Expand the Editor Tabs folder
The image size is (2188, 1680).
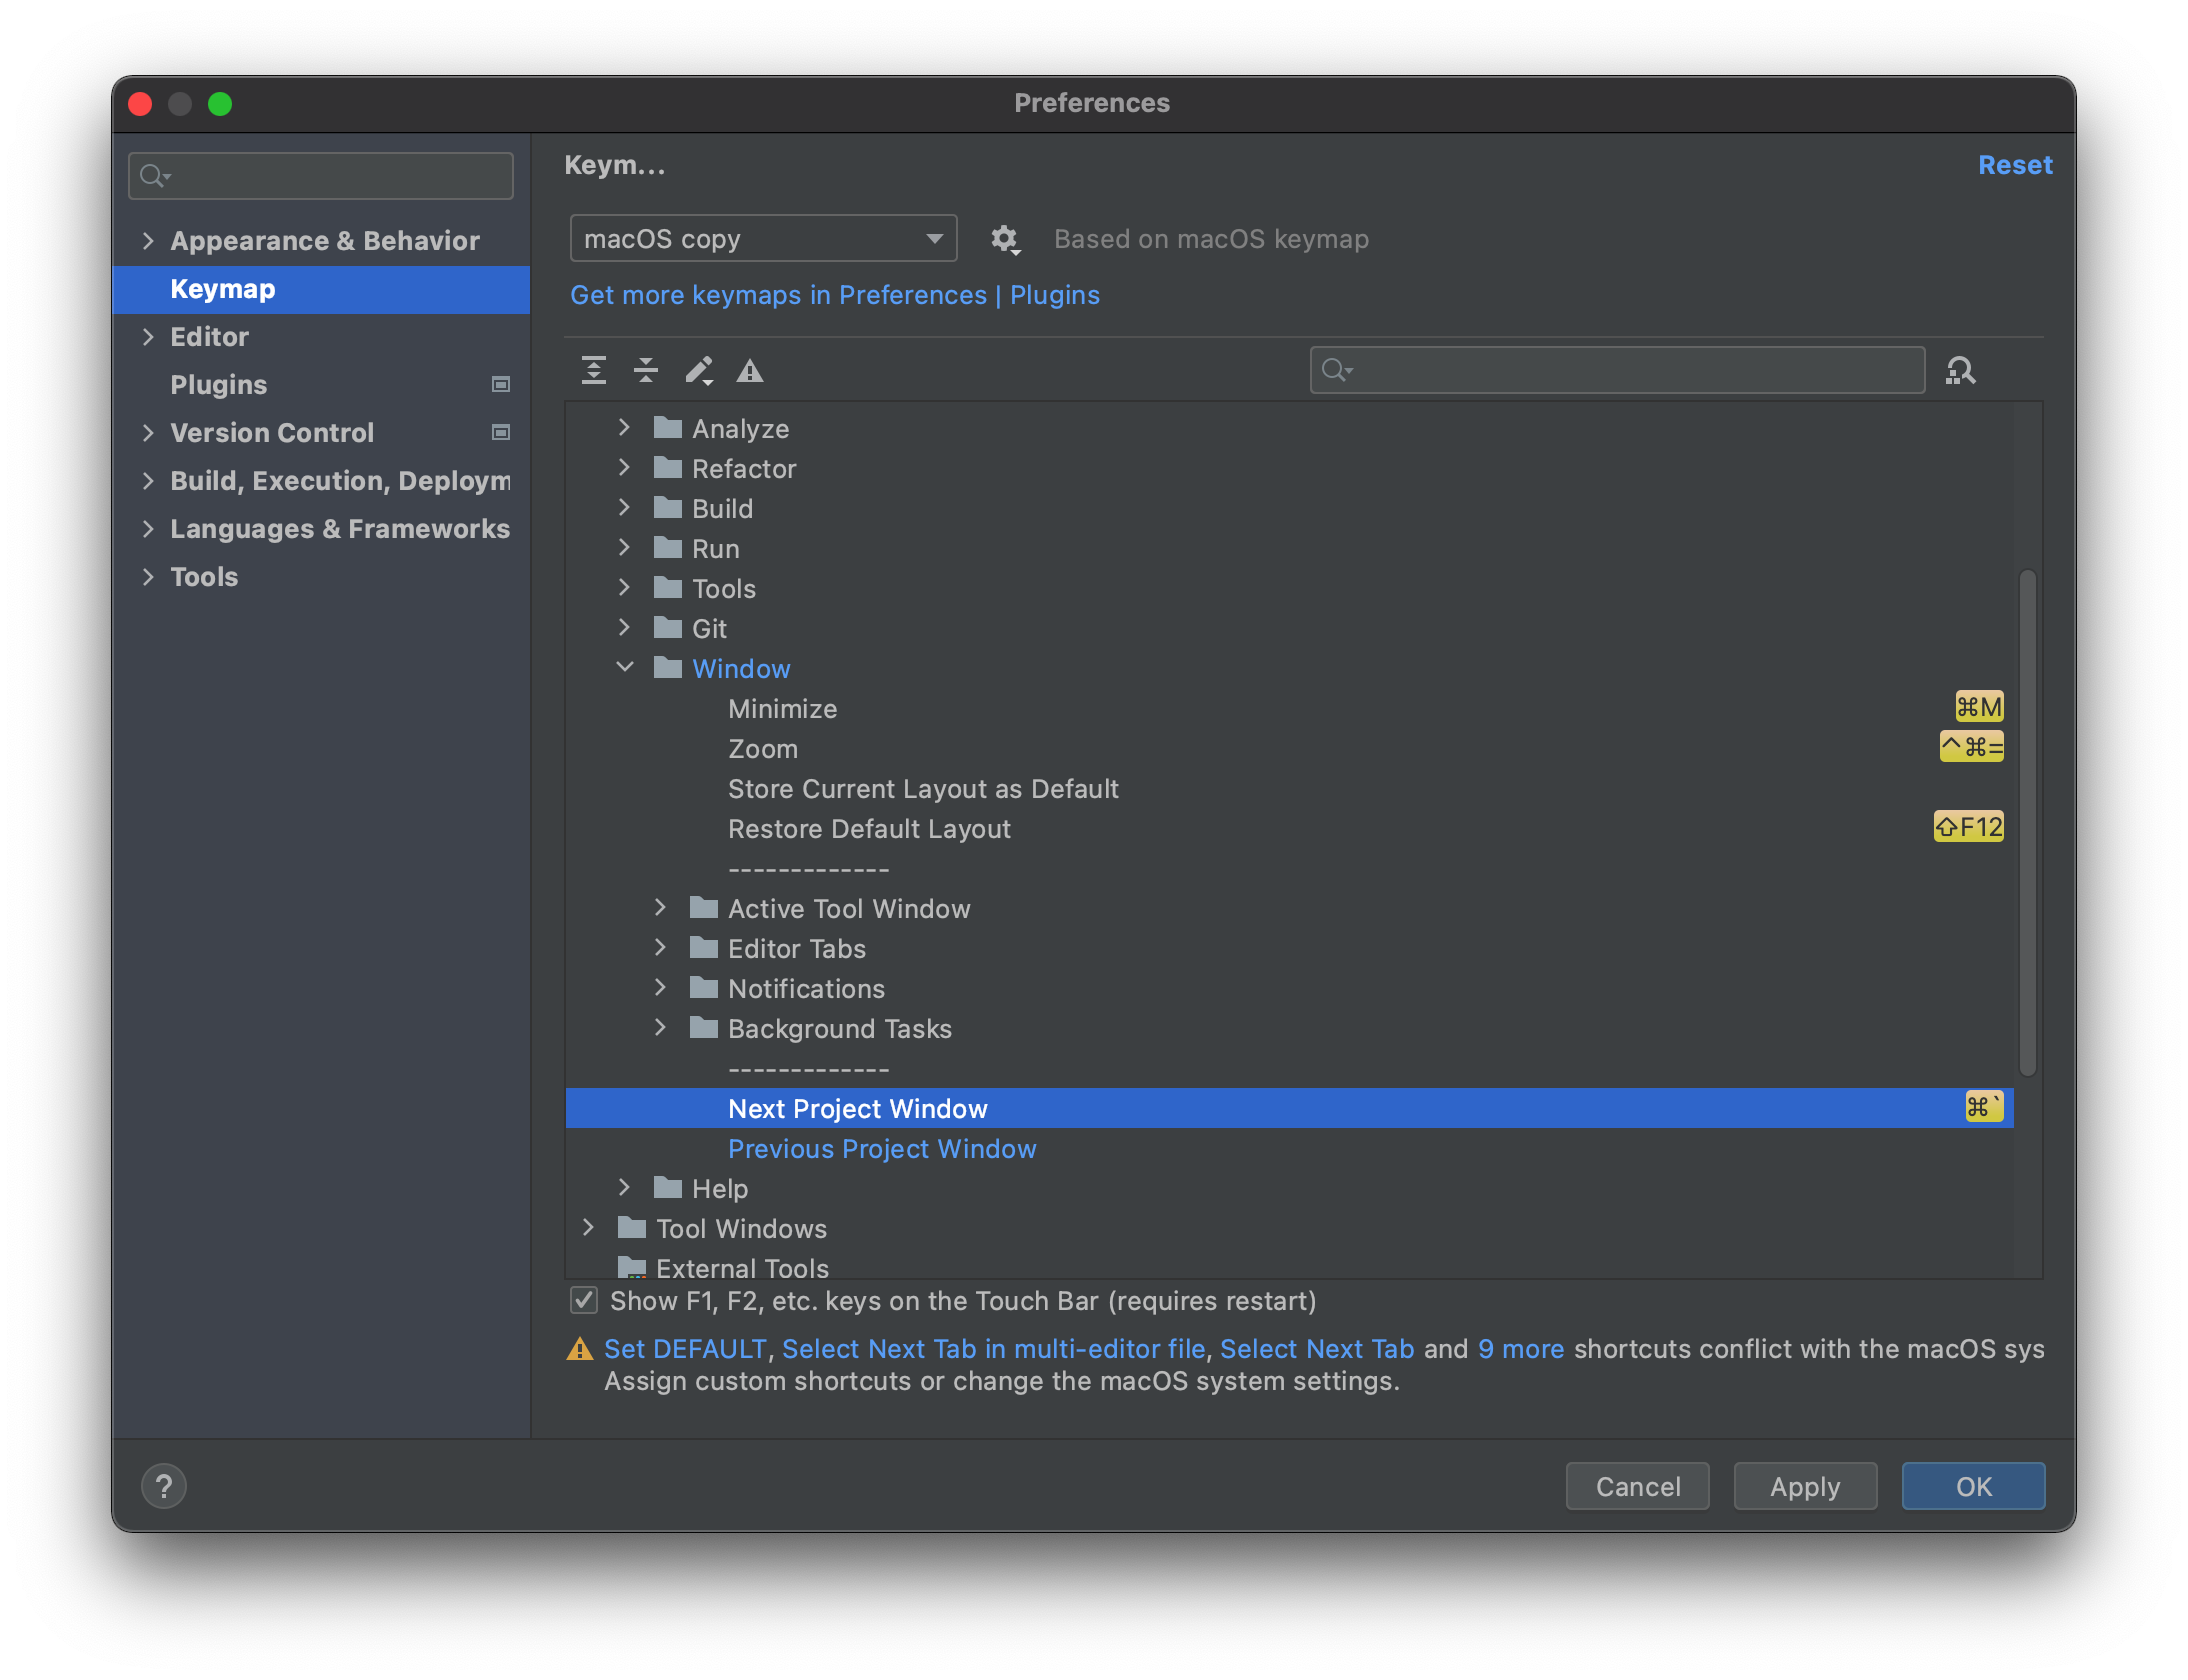tap(660, 948)
